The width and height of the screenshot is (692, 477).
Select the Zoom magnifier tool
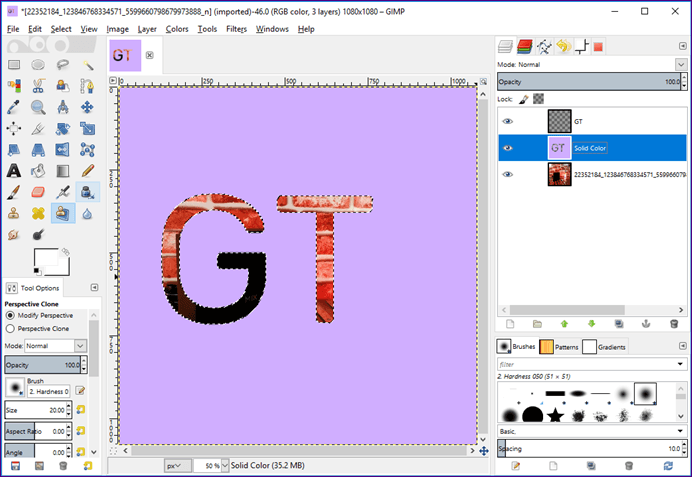[38, 107]
